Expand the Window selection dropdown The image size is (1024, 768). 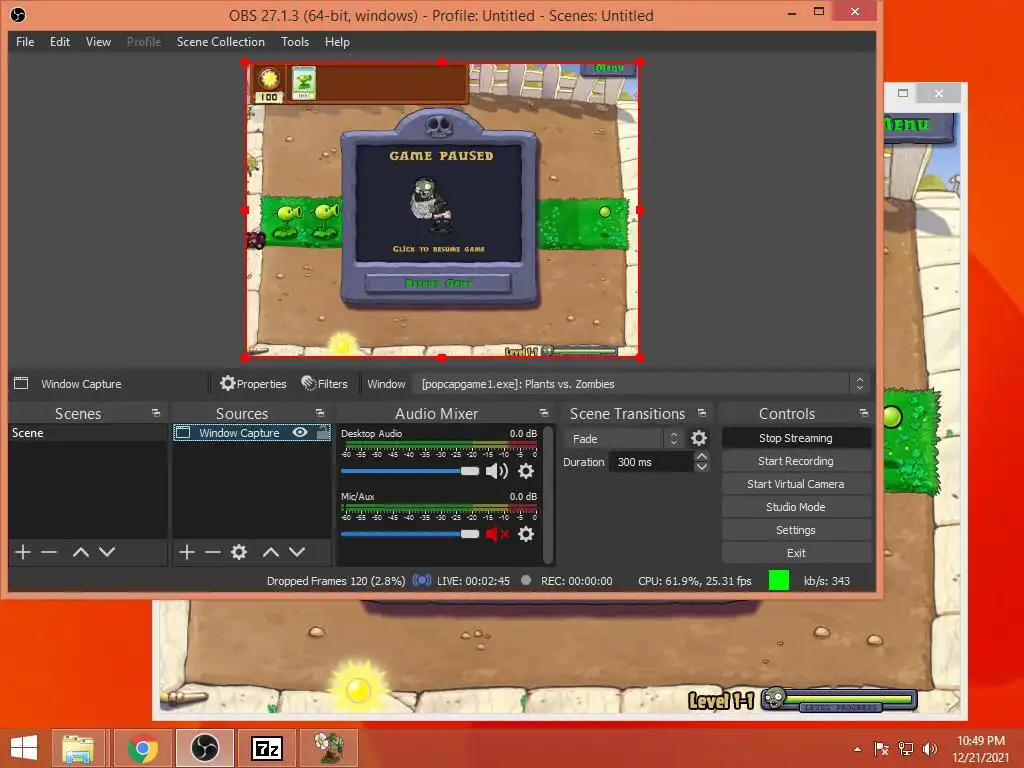(x=859, y=383)
